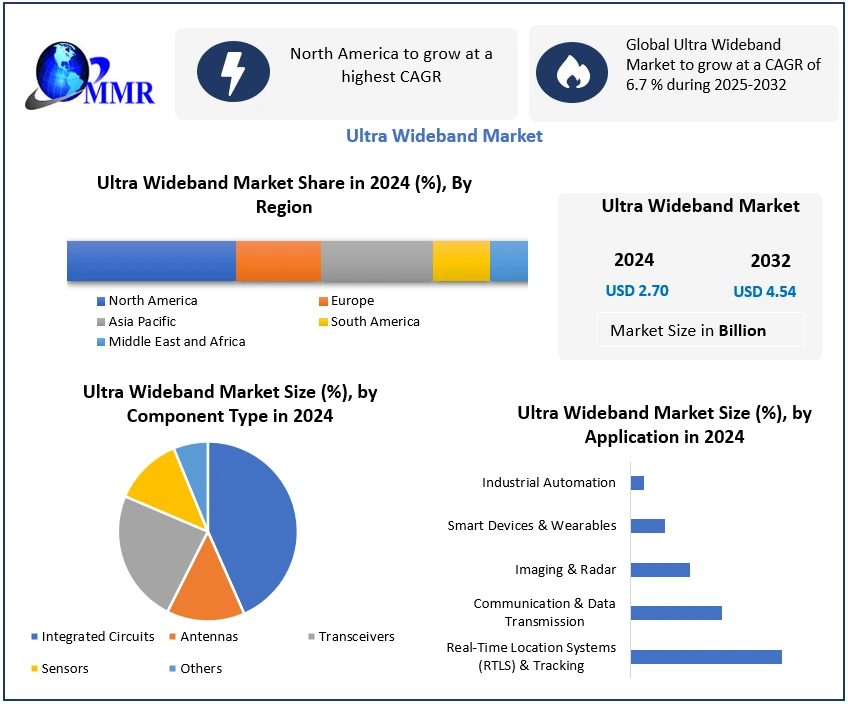Screen dimensions: 848x704
Task: Click the Real-Time Location Systems bar
Action: (706, 657)
